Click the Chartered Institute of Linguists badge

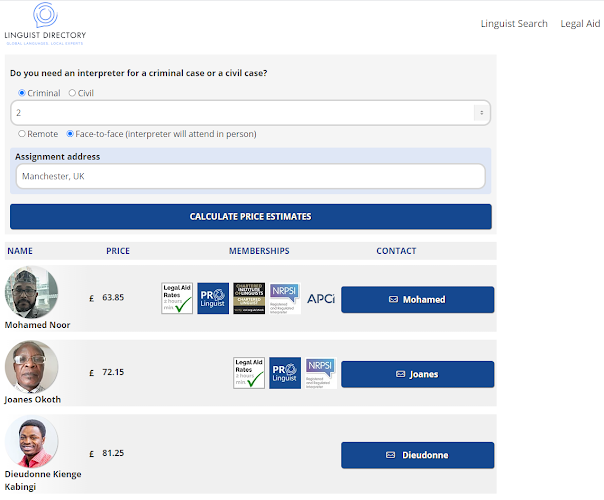[249, 298]
